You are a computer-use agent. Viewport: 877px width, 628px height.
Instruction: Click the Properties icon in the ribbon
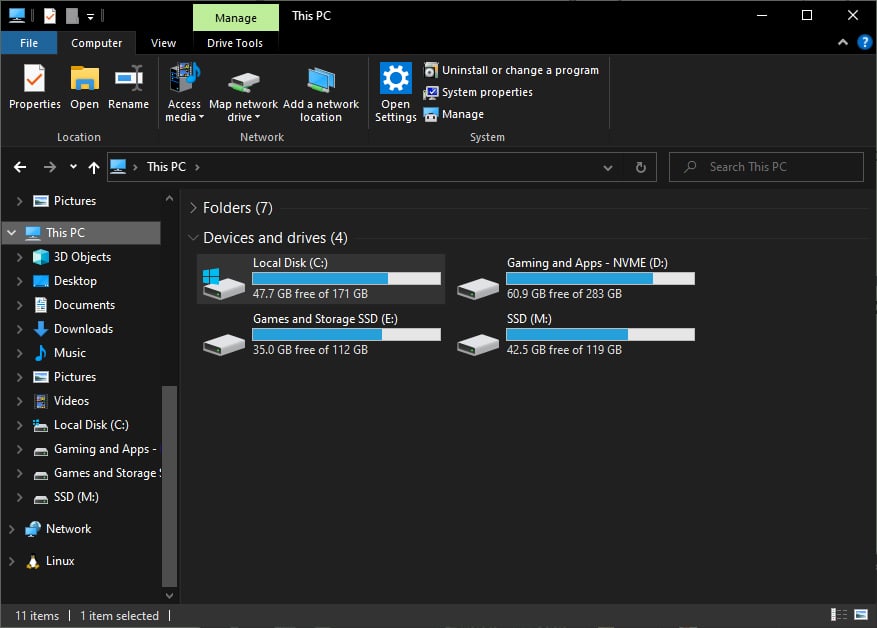pyautogui.click(x=34, y=80)
